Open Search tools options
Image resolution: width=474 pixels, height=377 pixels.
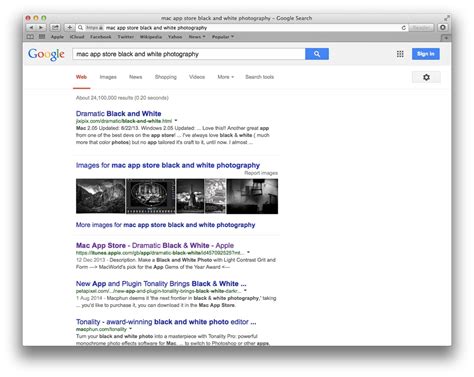coord(259,77)
